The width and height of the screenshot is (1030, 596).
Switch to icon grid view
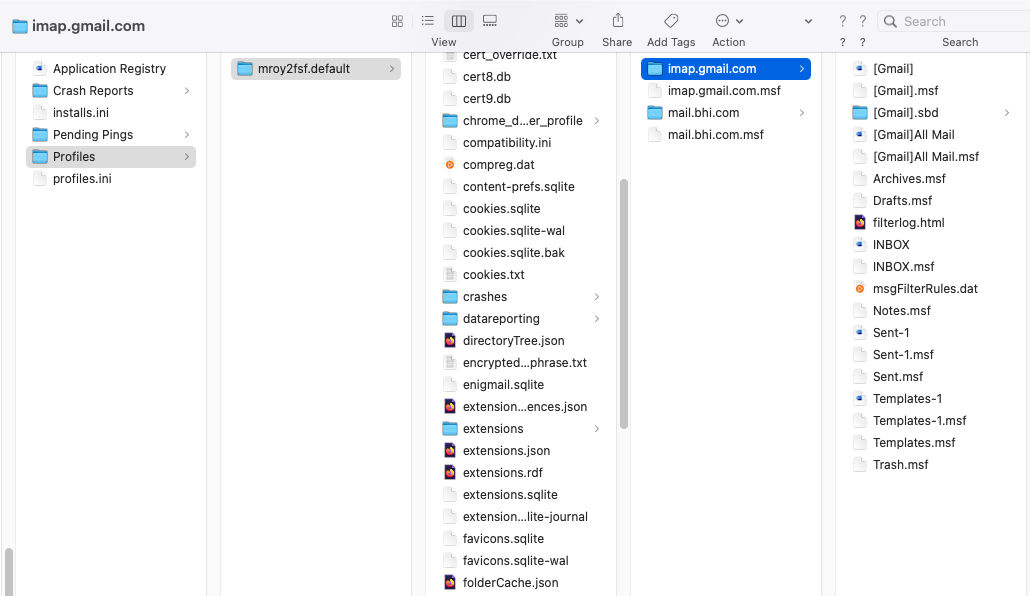click(x=397, y=21)
